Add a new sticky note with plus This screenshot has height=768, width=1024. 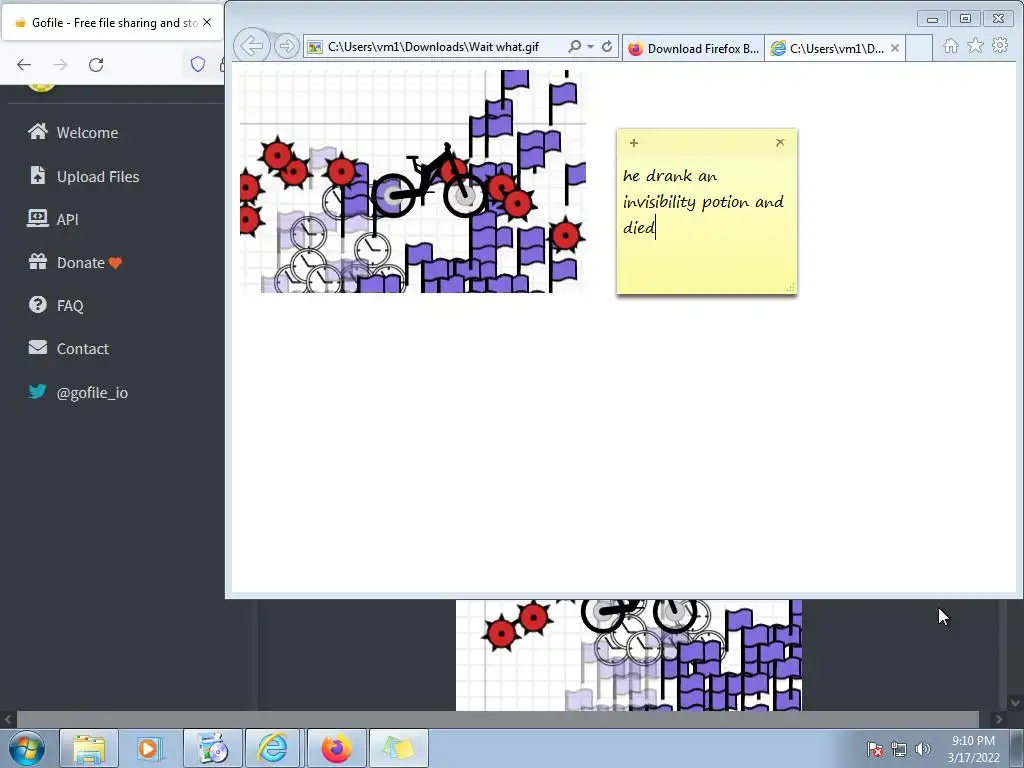633,142
